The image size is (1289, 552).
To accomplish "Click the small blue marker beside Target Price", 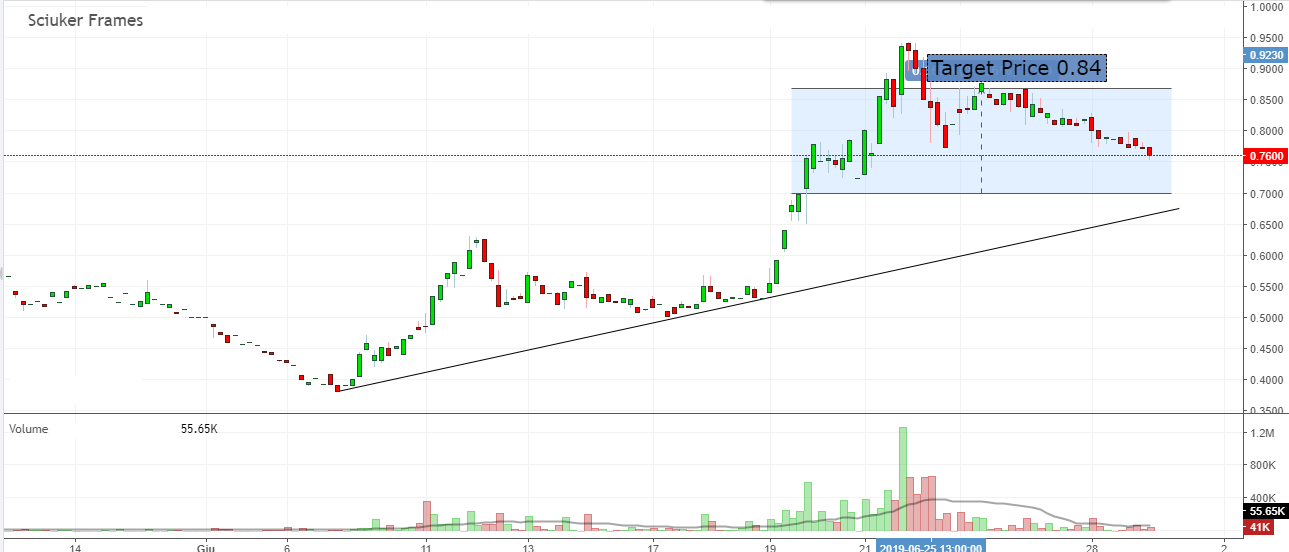I will [x=914, y=70].
